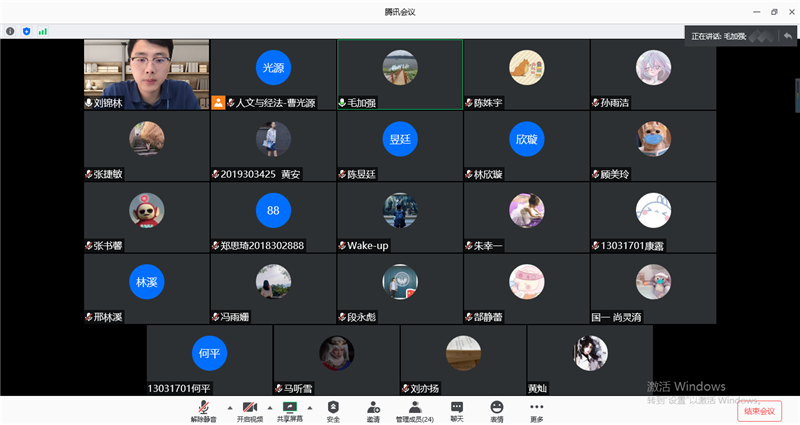
Task: Click the 88 blue avatar circle
Action: coord(273,210)
